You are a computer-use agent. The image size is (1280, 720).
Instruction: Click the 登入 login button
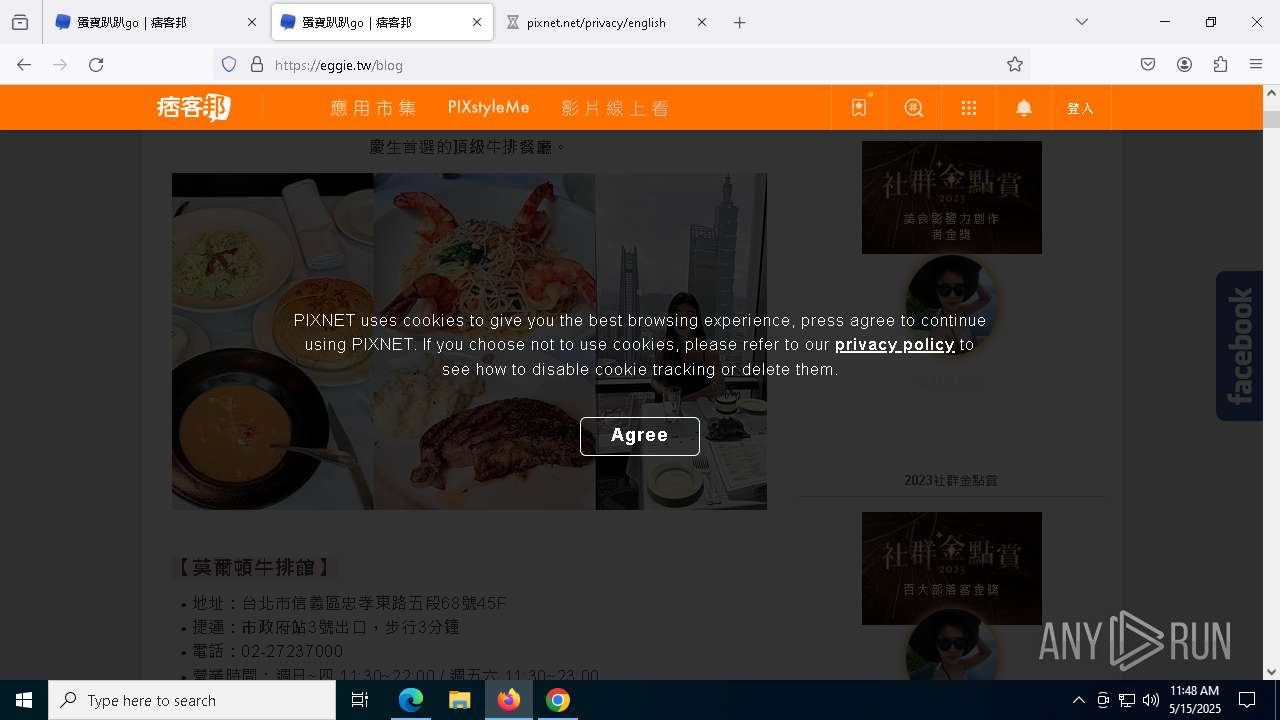[1081, 108]
